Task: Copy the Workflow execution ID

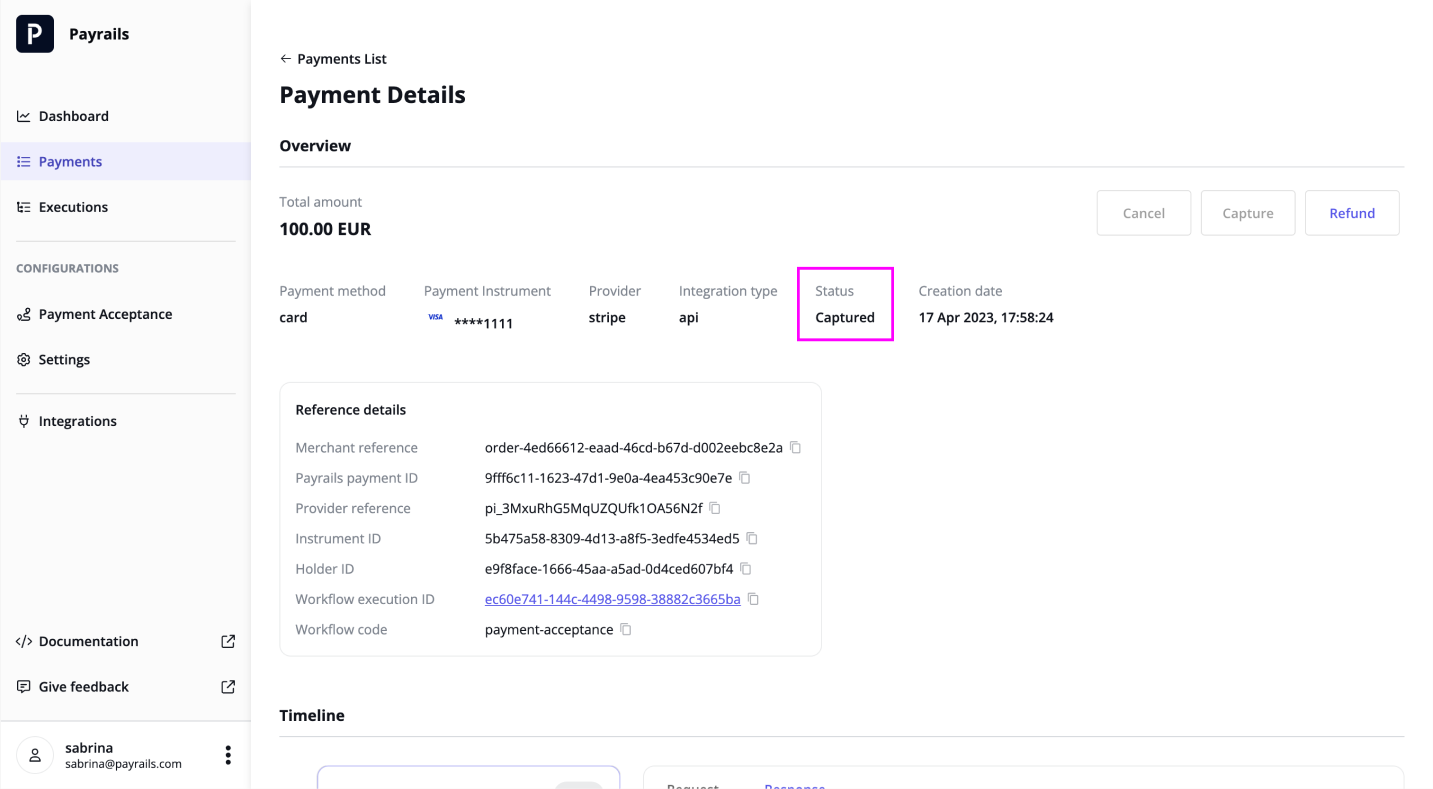Action: [x=754, y=599]
